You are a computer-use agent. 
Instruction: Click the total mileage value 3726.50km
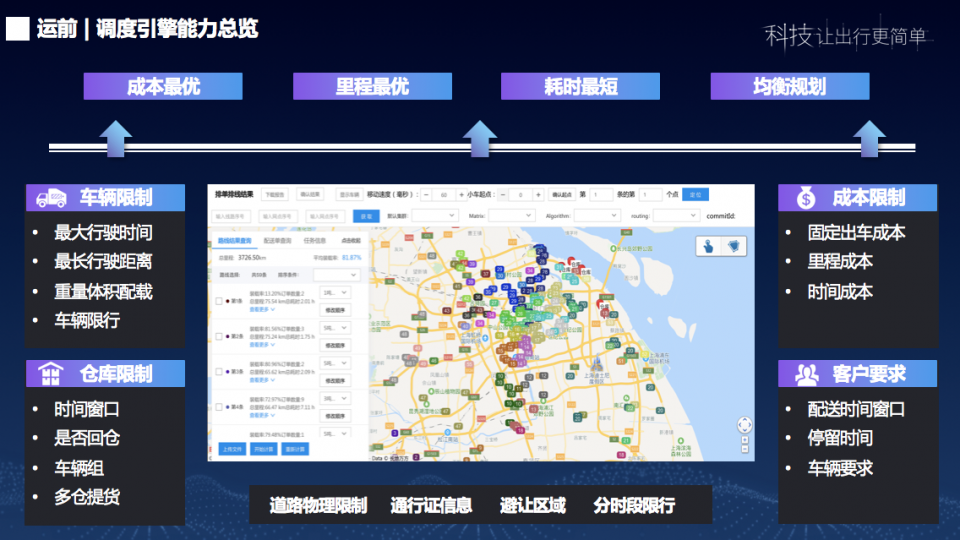point(252,258)
